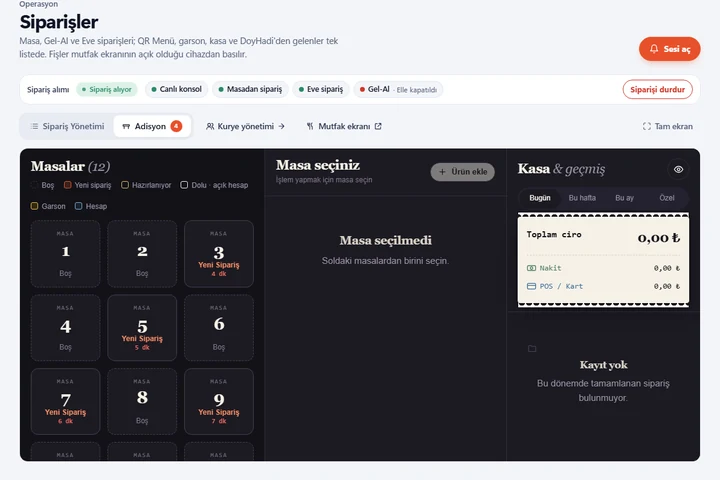The width and height of the screenshot is (720, 480).
Task: Click the Siparişi durdur button
Action: [x=658, y=89]
